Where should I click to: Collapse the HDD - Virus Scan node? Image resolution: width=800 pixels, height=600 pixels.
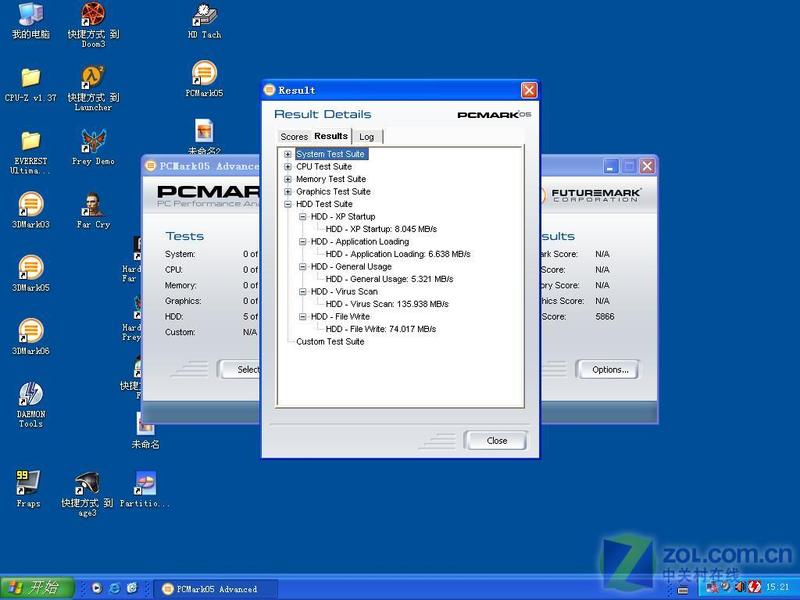pyautogui.click(x=303, y=291)
